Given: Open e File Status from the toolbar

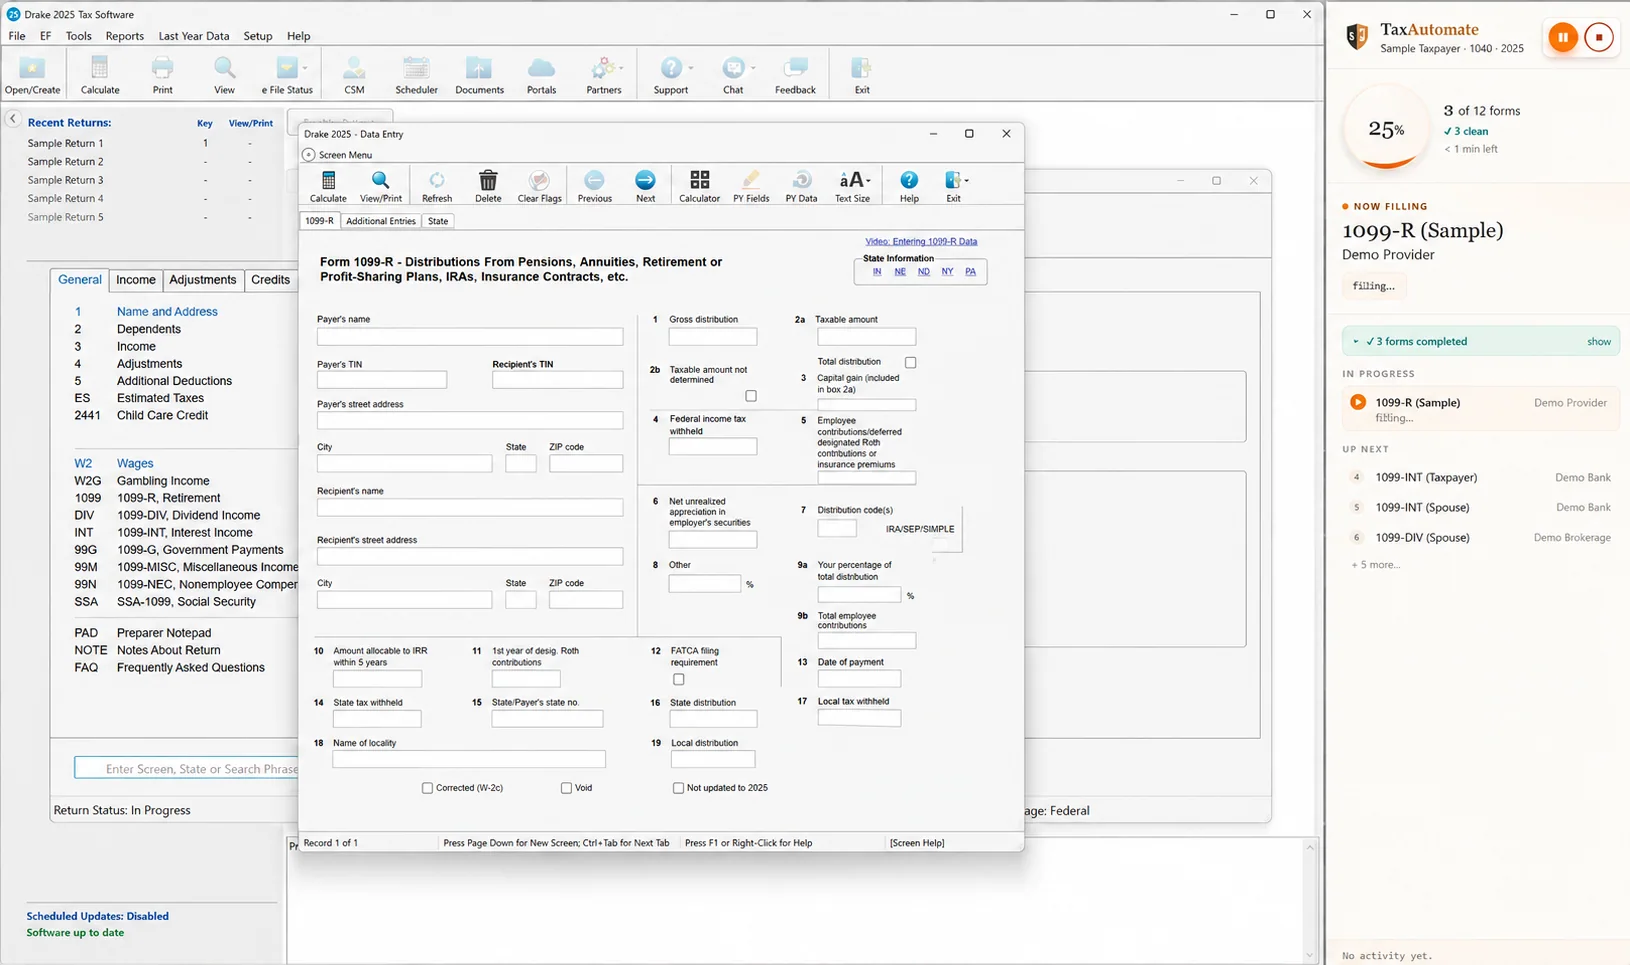Looking at the screenshot, I should tap(287, 75).
